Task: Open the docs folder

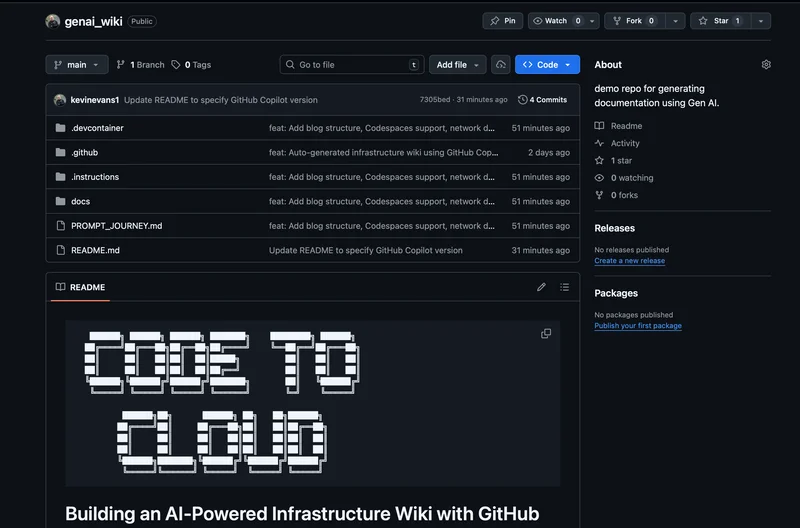Action: click(81, 202)
